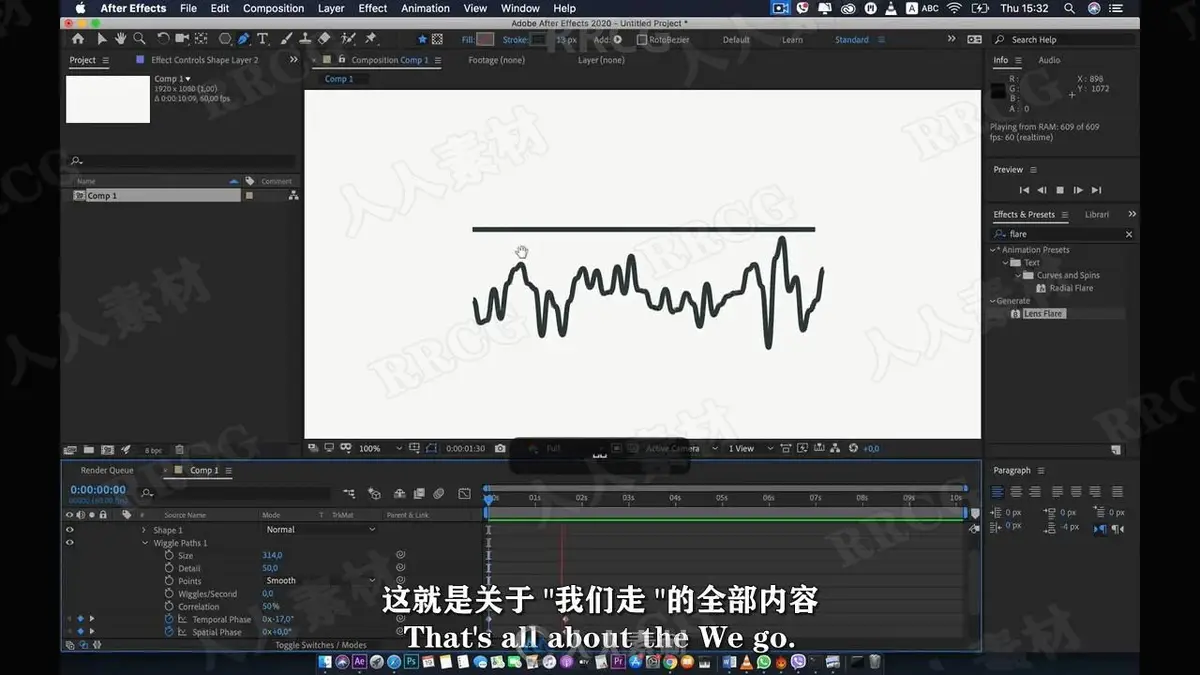The image size is (1200, 675).
Task: Click the Draft 3D icon in timeline
Action: (374, 493)
